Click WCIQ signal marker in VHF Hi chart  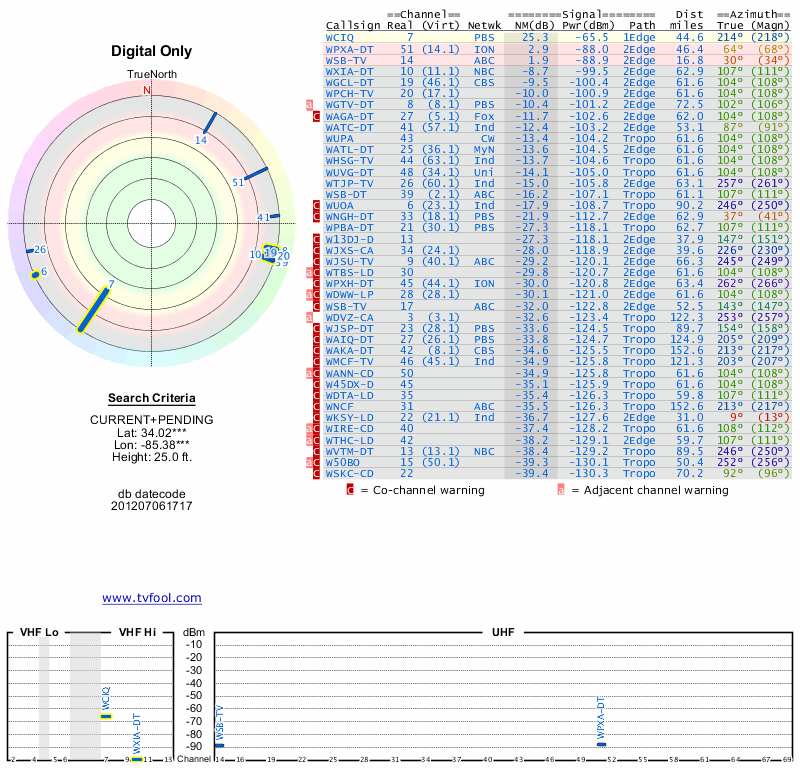coord(106,716)
